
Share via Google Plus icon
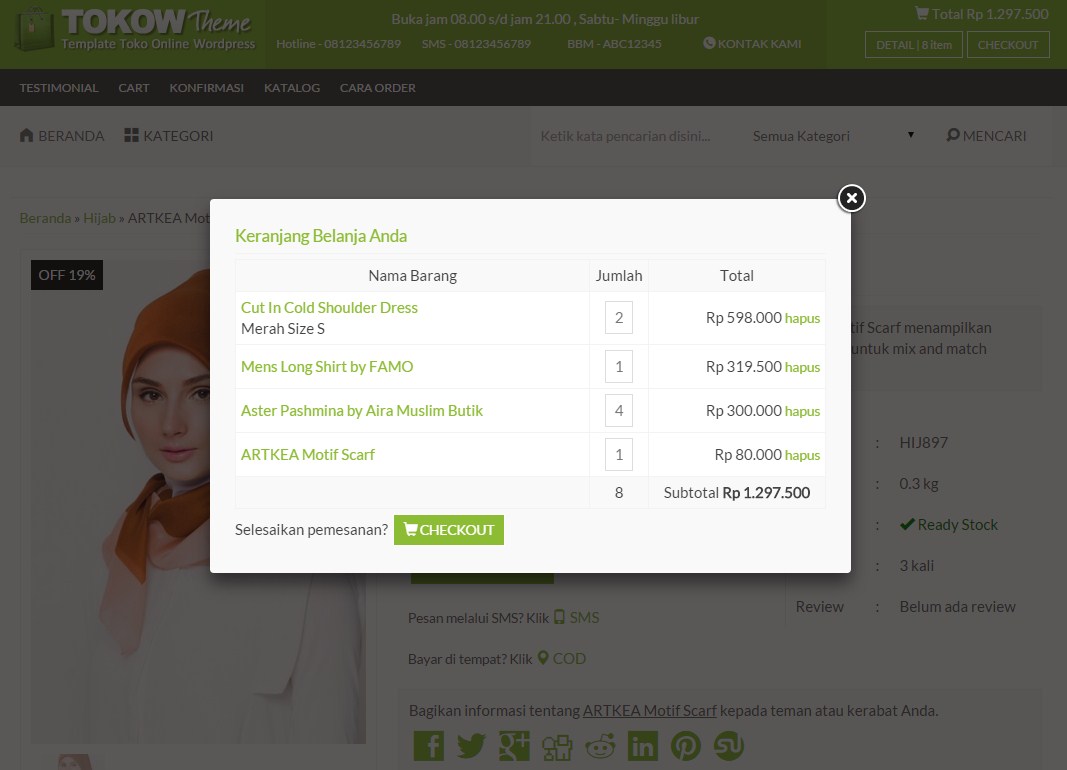tap(514, 746)
